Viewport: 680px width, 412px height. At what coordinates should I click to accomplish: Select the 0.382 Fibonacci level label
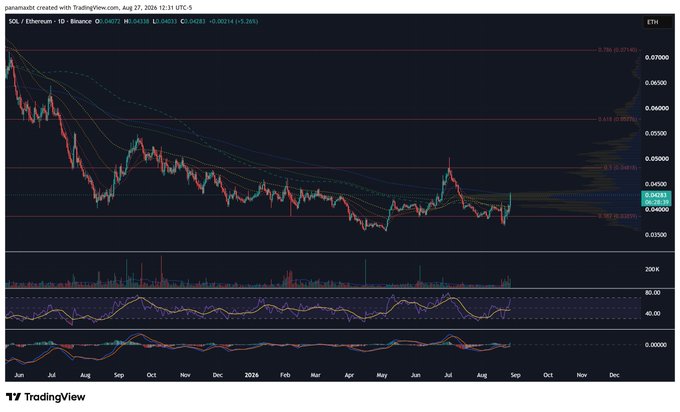(618, 216)
